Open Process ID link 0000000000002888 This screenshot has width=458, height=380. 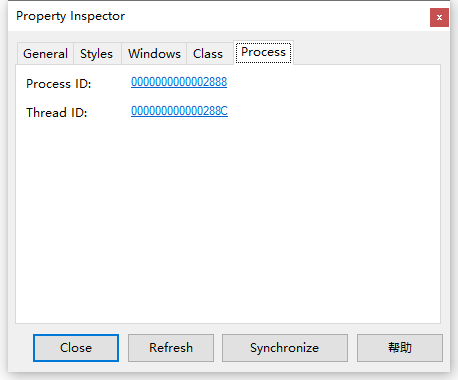[x=179, y=82]
